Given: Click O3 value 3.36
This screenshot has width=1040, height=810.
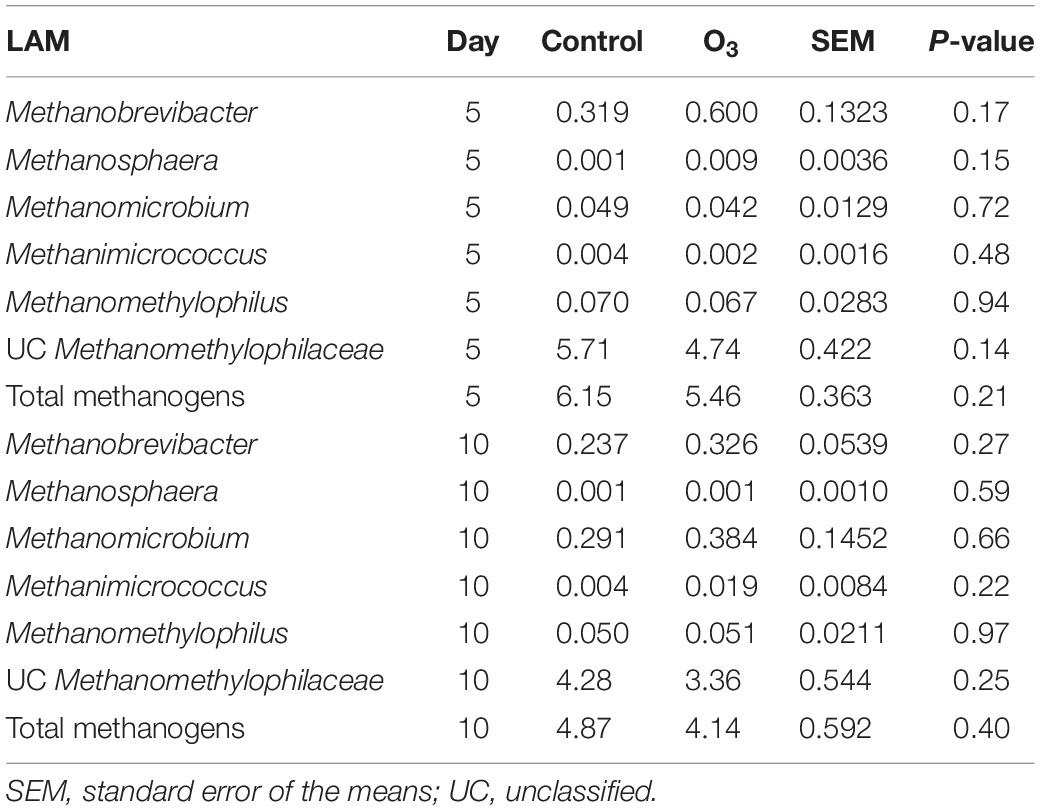Looking at the screenshot, I should pyautogui.click(x=712, y=680).
